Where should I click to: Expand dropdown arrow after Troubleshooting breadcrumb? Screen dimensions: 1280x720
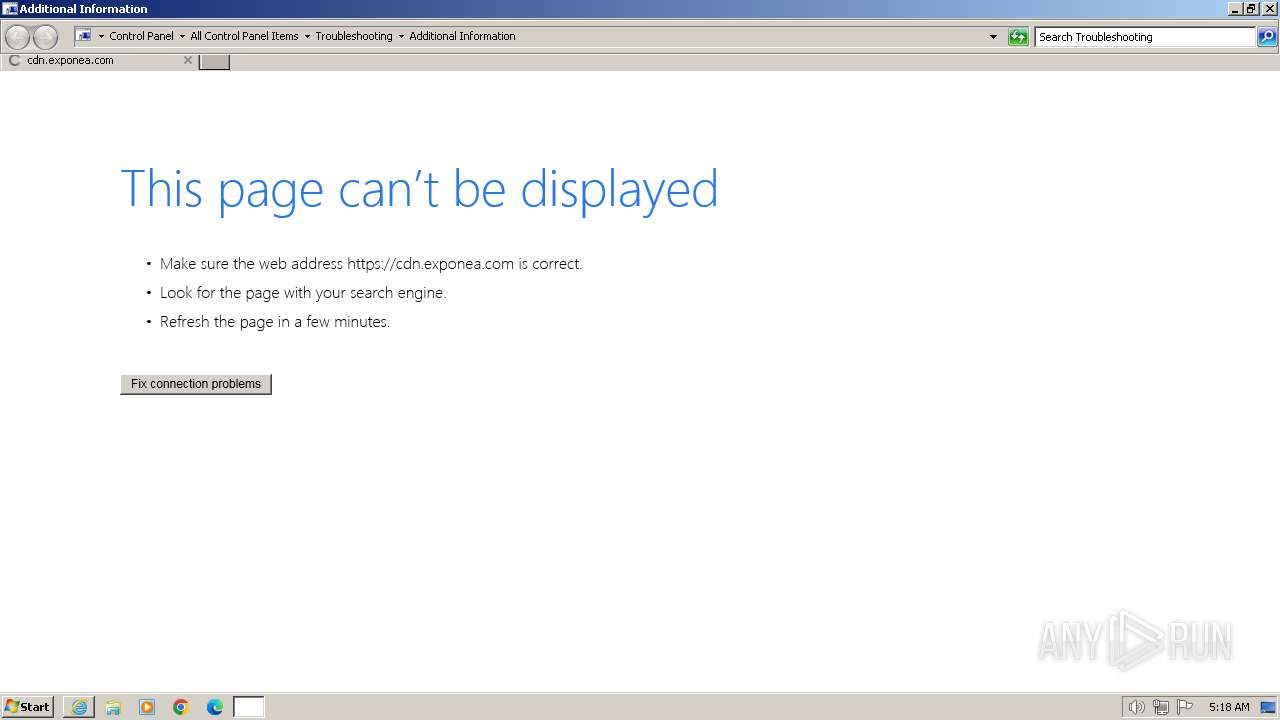tap(401, 36)
